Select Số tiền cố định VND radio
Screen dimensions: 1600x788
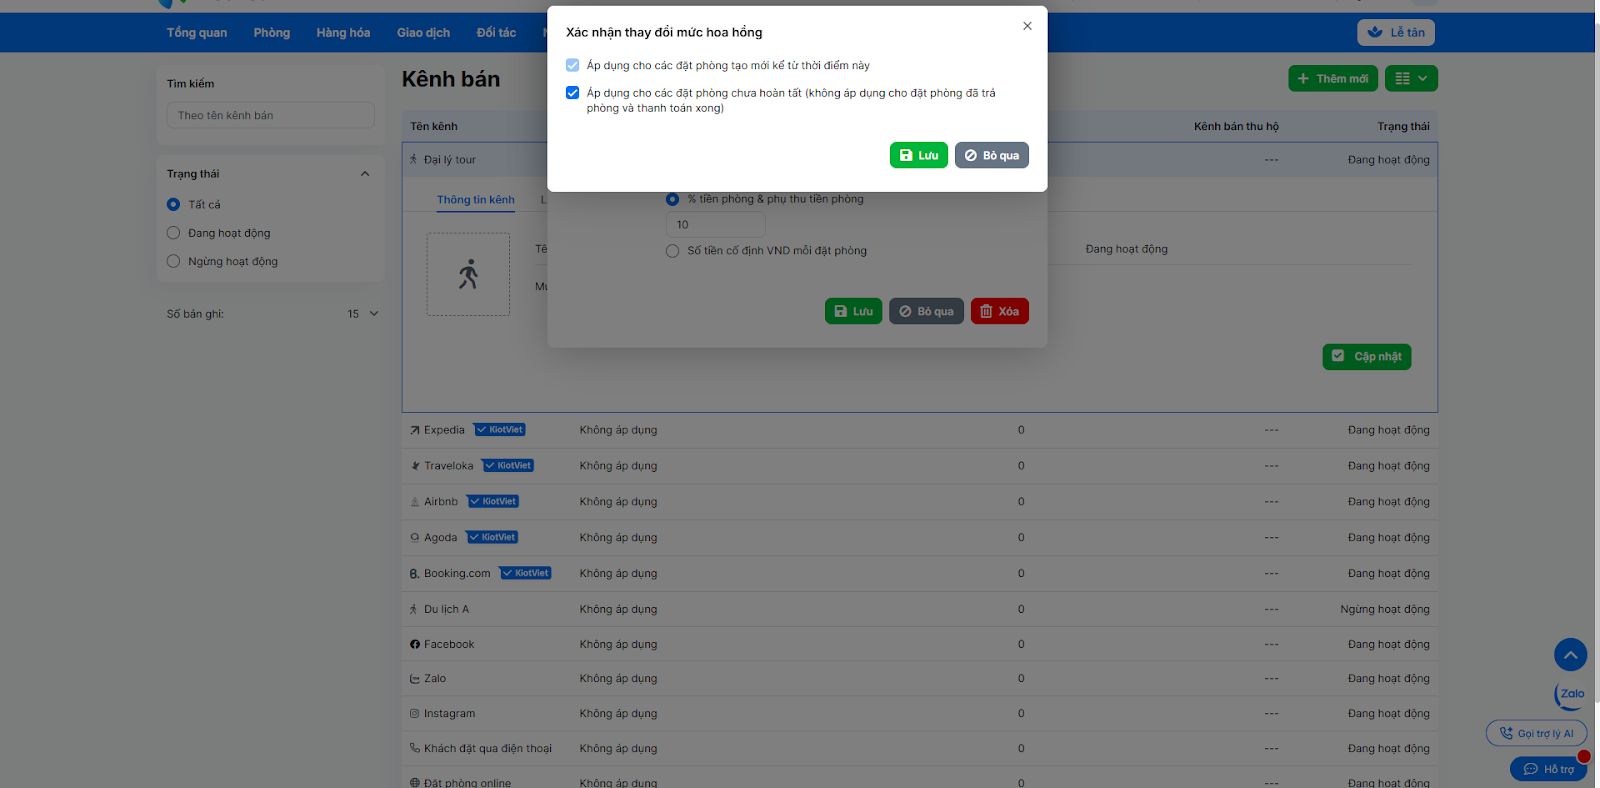tap(672, 251)
